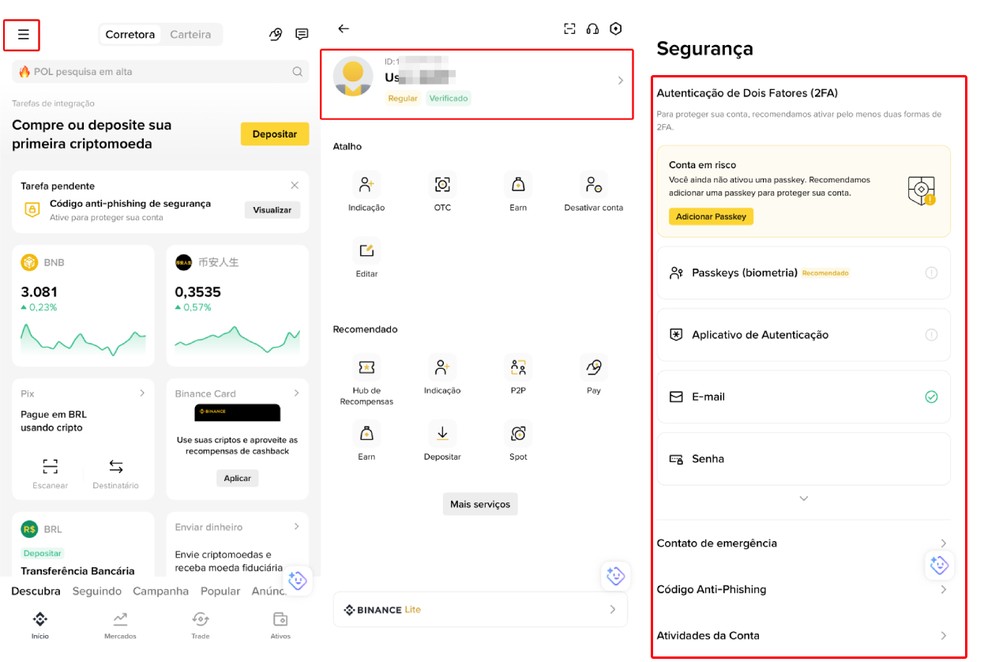Open the headset customer support icon
This screenshot has height=662, width=984.
(594, 29)
